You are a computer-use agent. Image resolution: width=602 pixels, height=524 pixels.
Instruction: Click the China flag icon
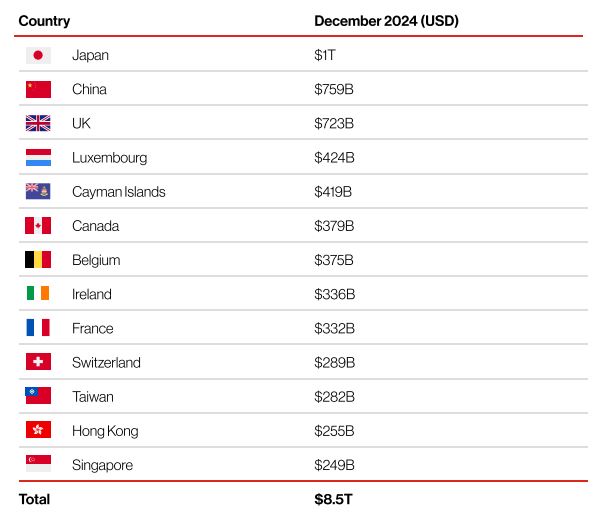pos(38,89)
